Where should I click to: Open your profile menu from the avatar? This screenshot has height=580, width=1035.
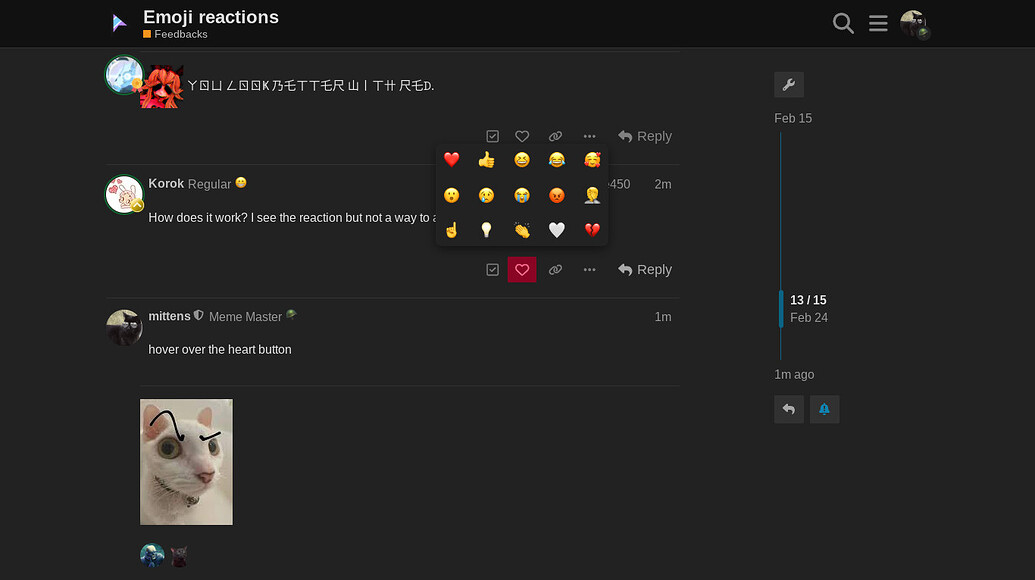(914, 23)
